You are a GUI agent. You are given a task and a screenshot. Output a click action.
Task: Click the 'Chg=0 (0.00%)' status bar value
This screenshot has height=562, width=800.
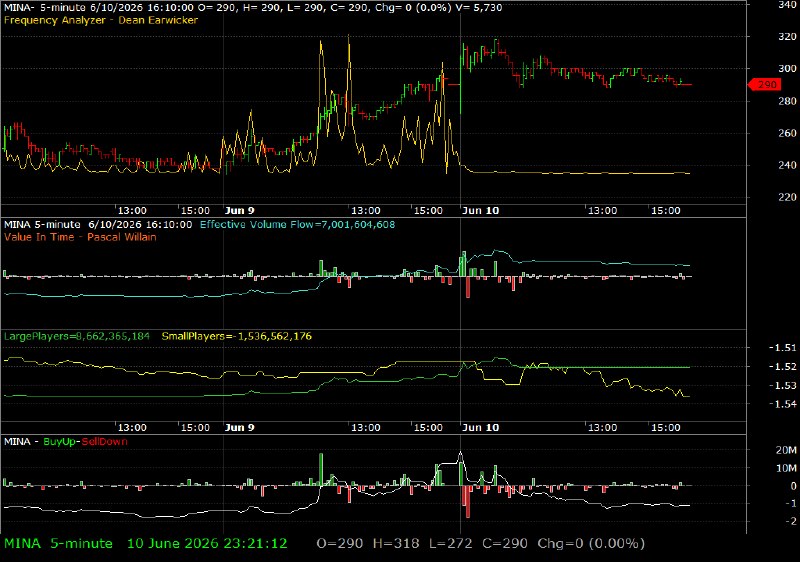[x=591, y=544]
